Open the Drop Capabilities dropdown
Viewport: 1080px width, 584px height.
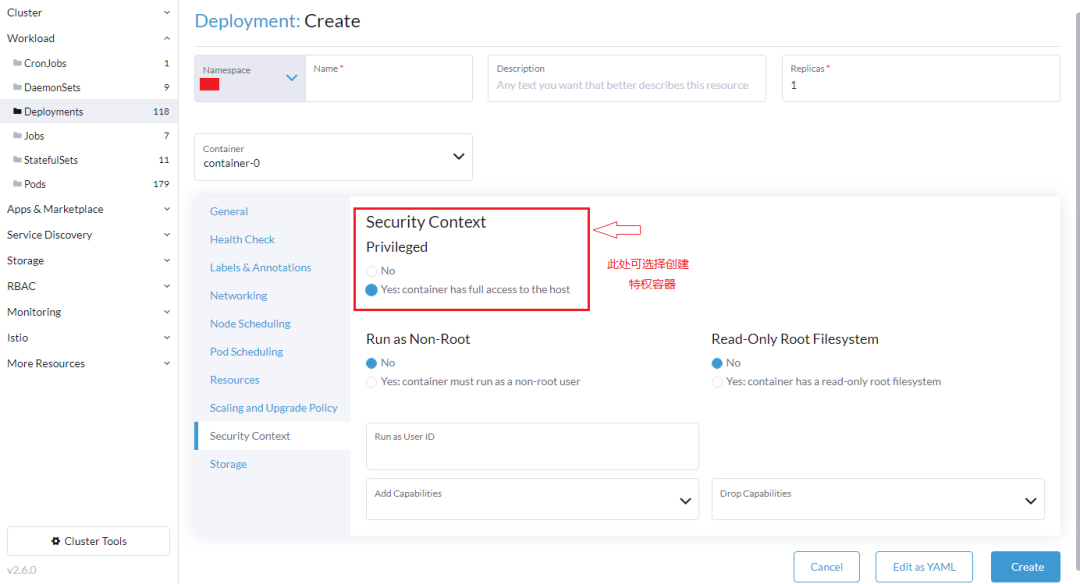[x=1031, y=500]
